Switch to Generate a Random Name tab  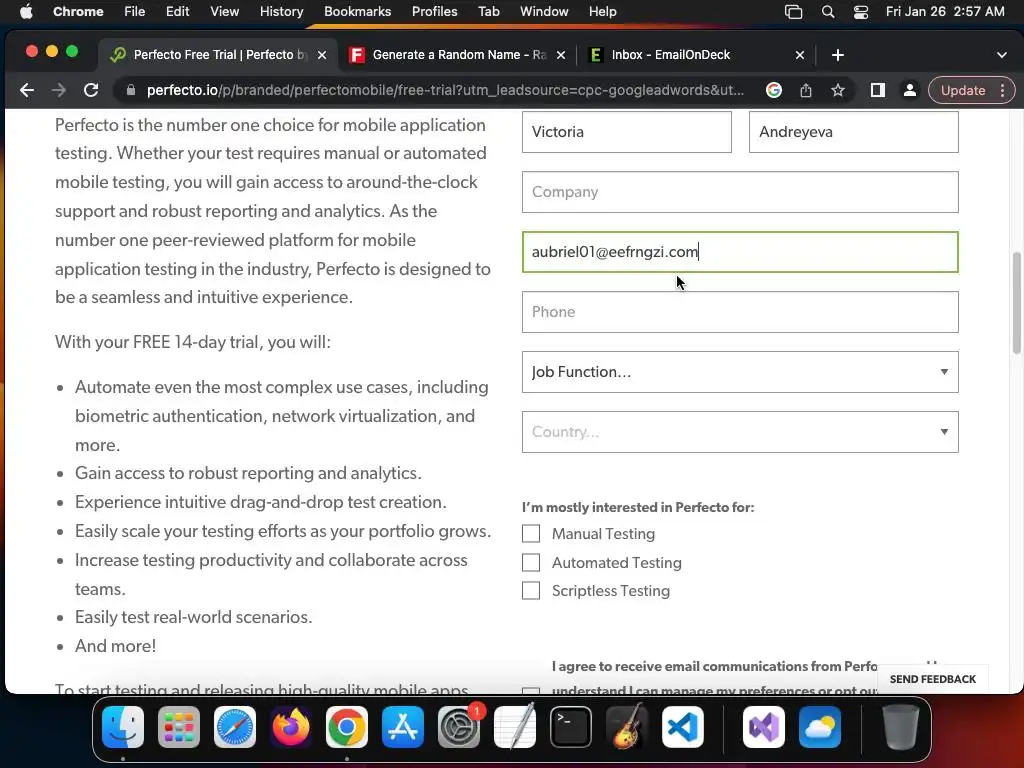457,56
